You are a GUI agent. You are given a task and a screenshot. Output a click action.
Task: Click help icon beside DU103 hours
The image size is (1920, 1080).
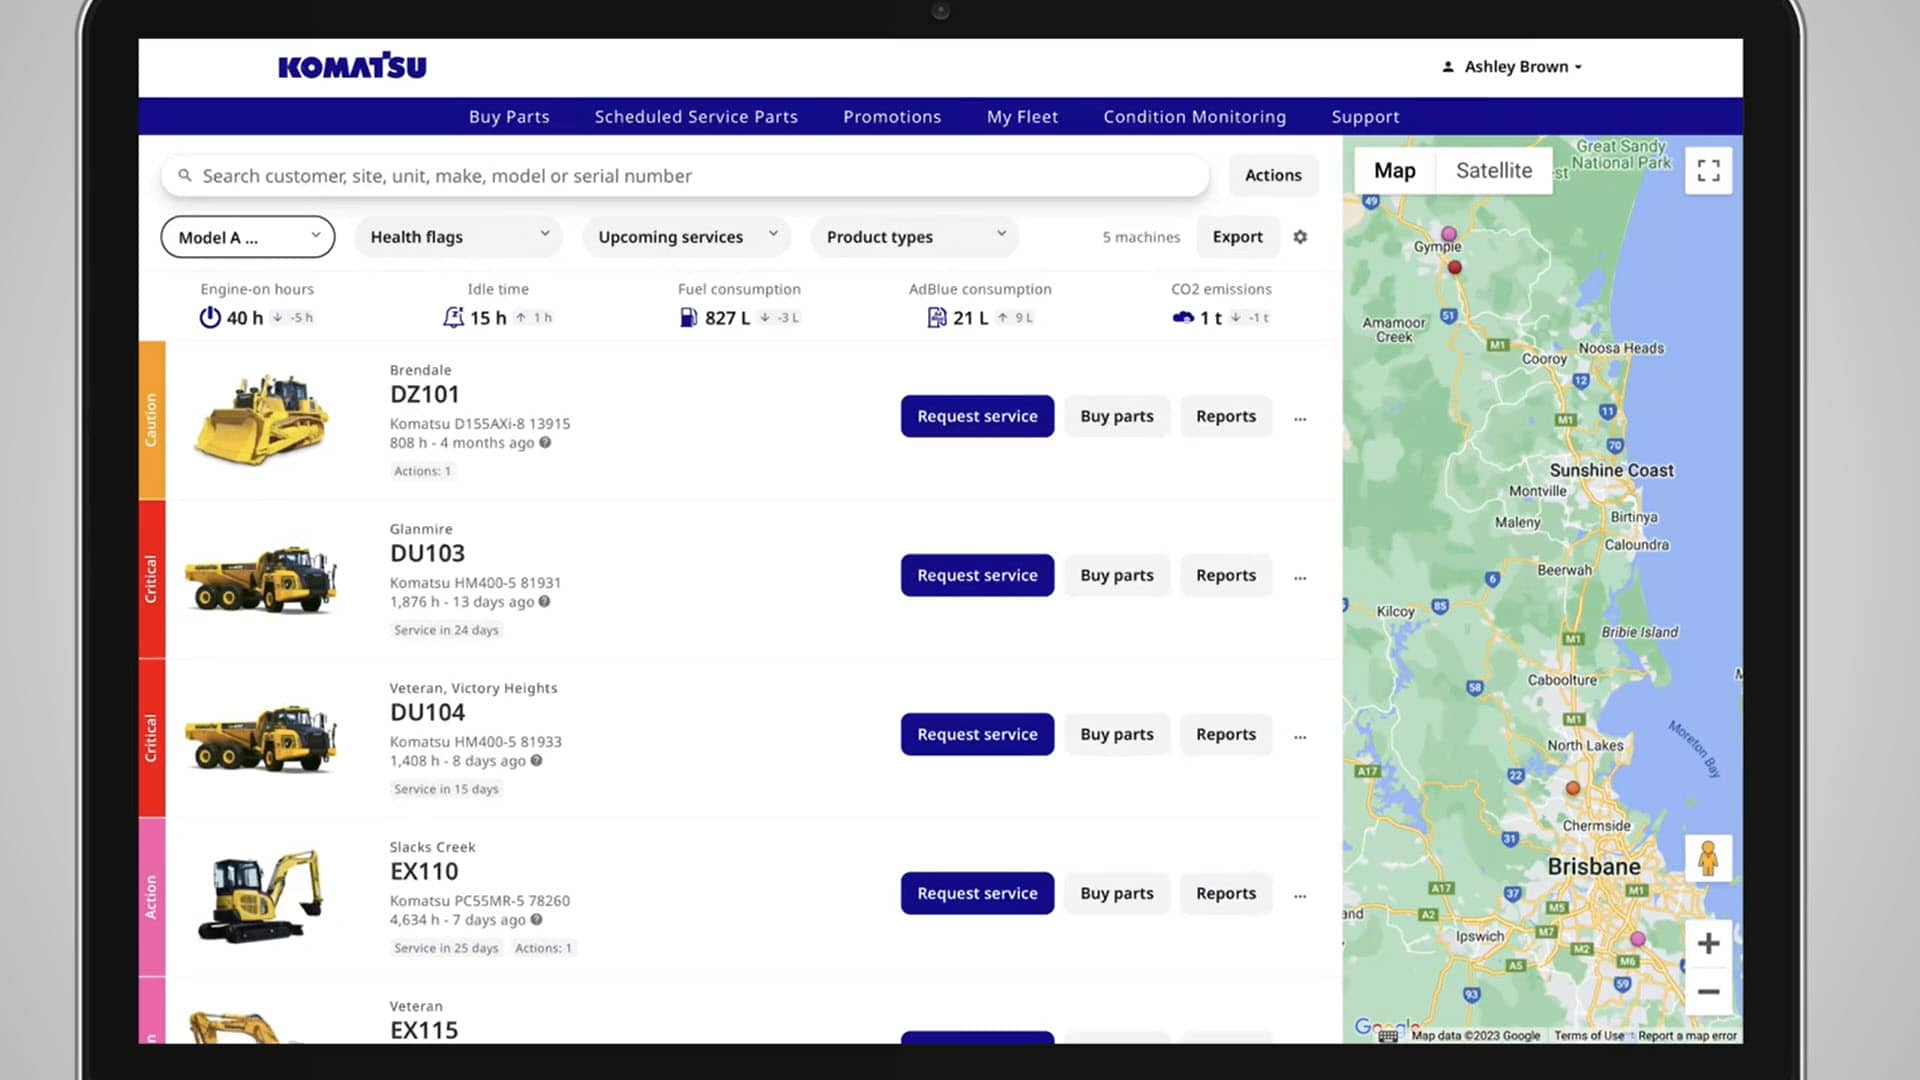click(544, 602)
